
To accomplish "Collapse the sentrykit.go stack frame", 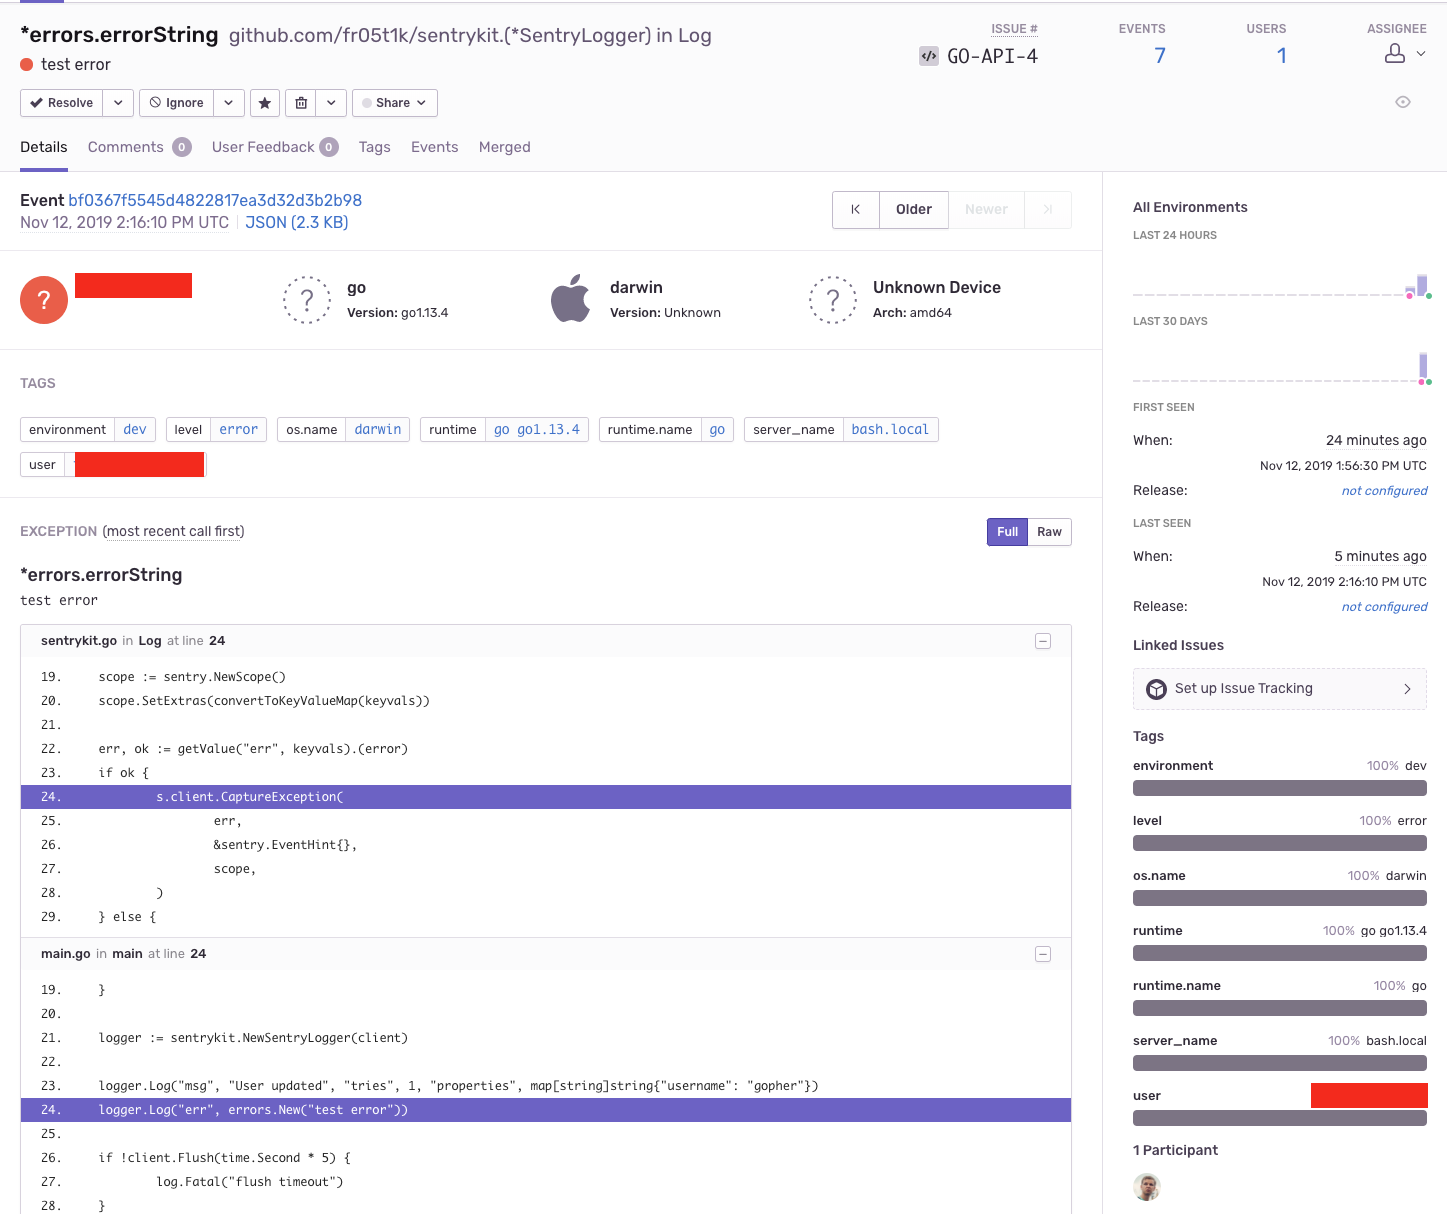I will [1043, 641].
